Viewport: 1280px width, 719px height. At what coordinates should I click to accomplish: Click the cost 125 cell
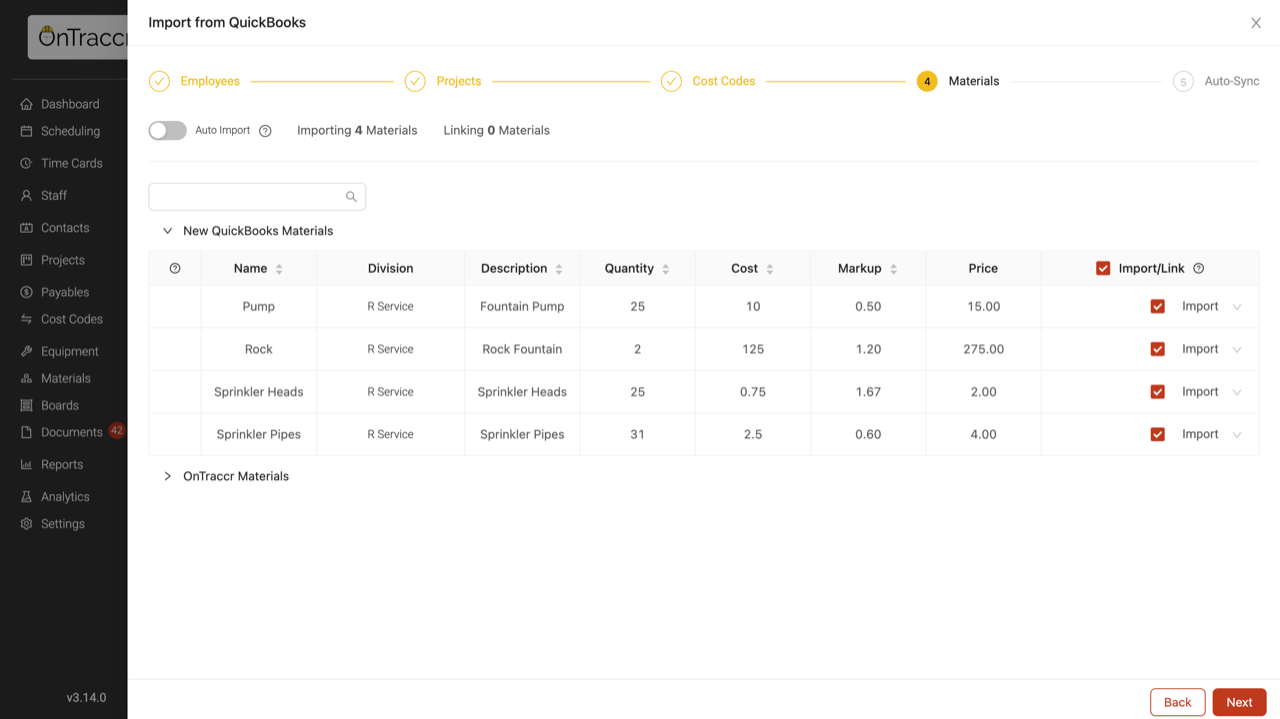(x=753, y=349)
